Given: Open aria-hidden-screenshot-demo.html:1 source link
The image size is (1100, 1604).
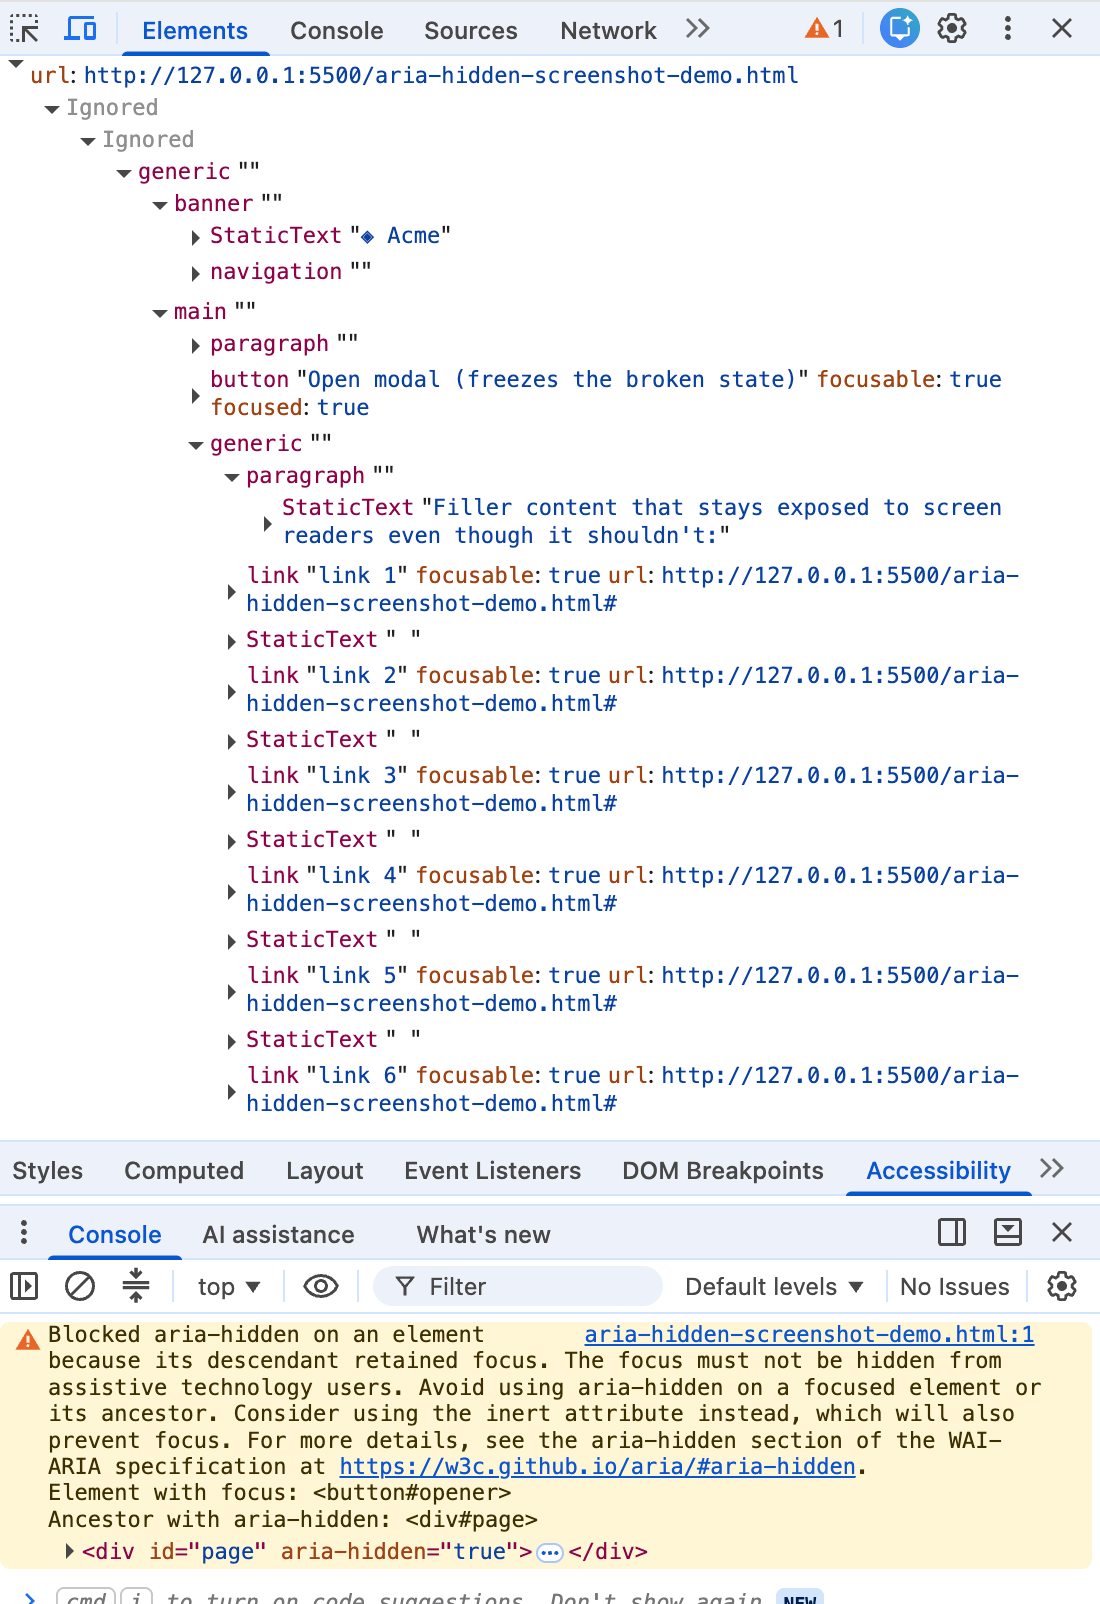Looking at the screenshot, I should tap(809, 1335).
